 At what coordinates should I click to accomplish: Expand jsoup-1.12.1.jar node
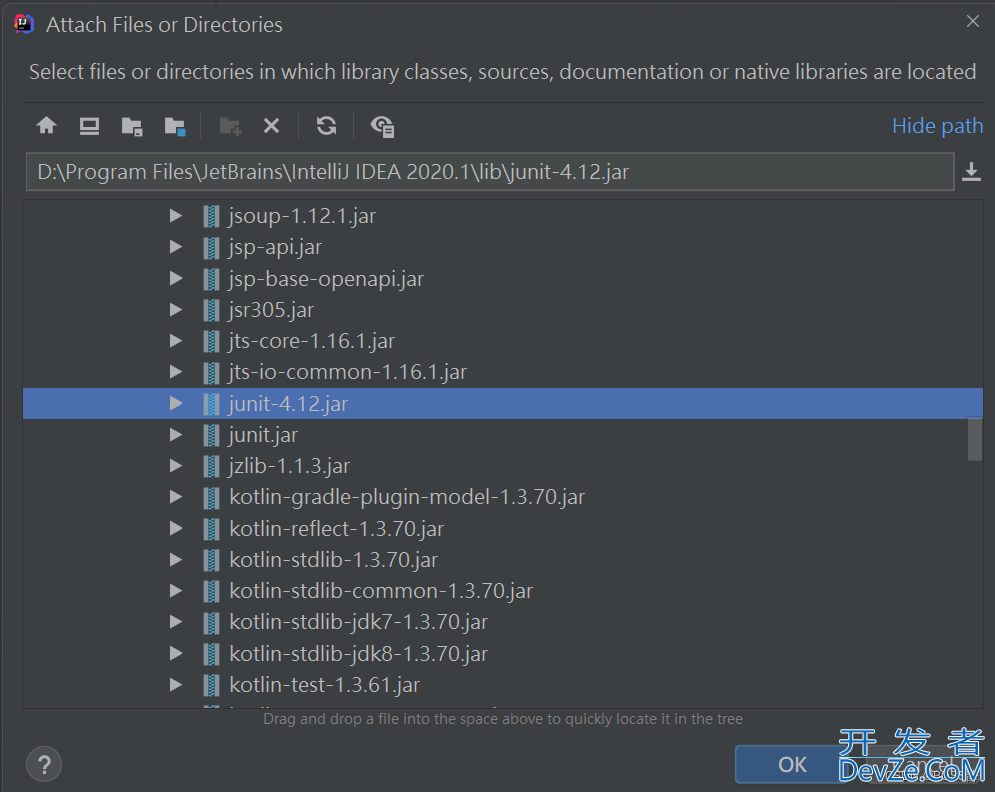tap(176, 216)
